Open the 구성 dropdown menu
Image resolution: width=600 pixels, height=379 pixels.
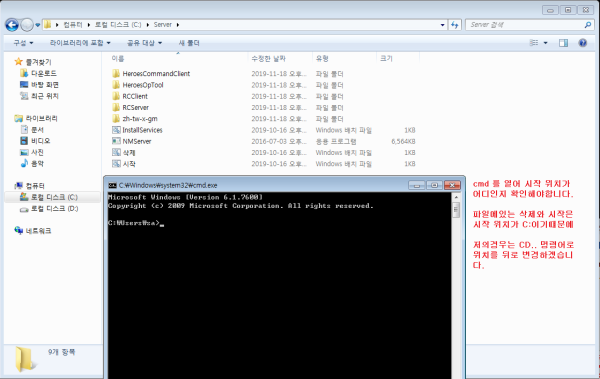pos(23,43)
